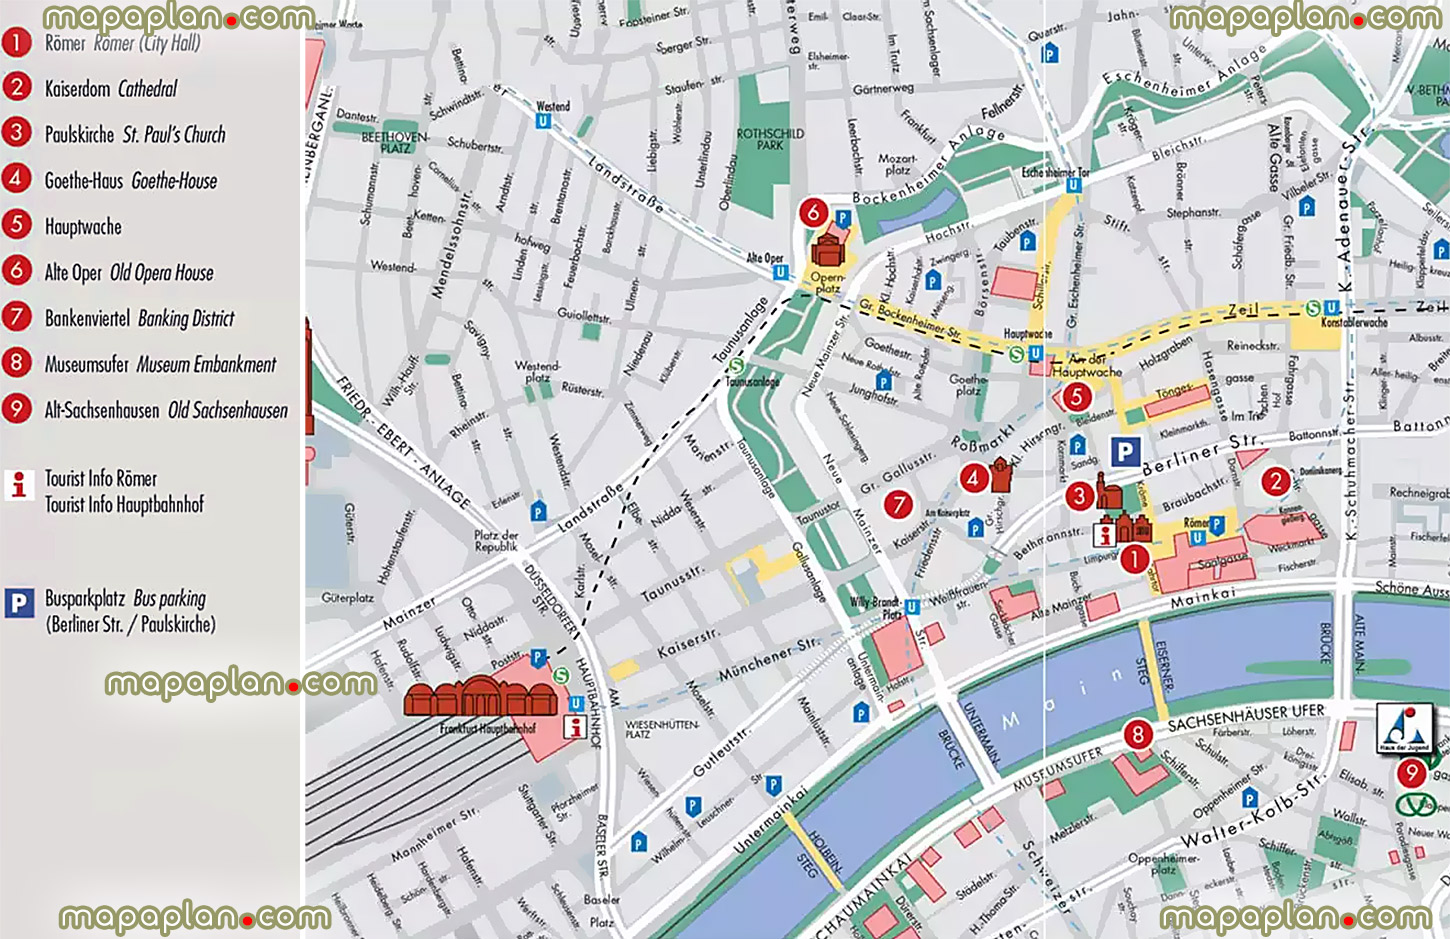Select legend entry 'Museumsufer Museum Embankment'
Screen dimensions: 1450x939
(160, 364)
